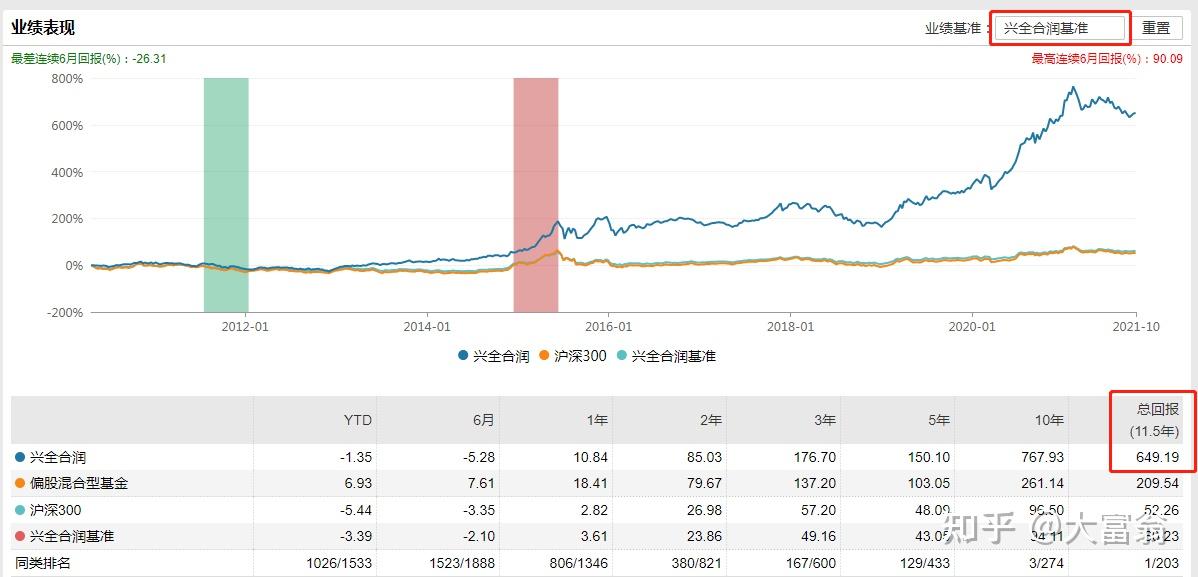Click the 2021-10 axis label
Viewport: 1198px width, 577px height.
coord(1136,326)
